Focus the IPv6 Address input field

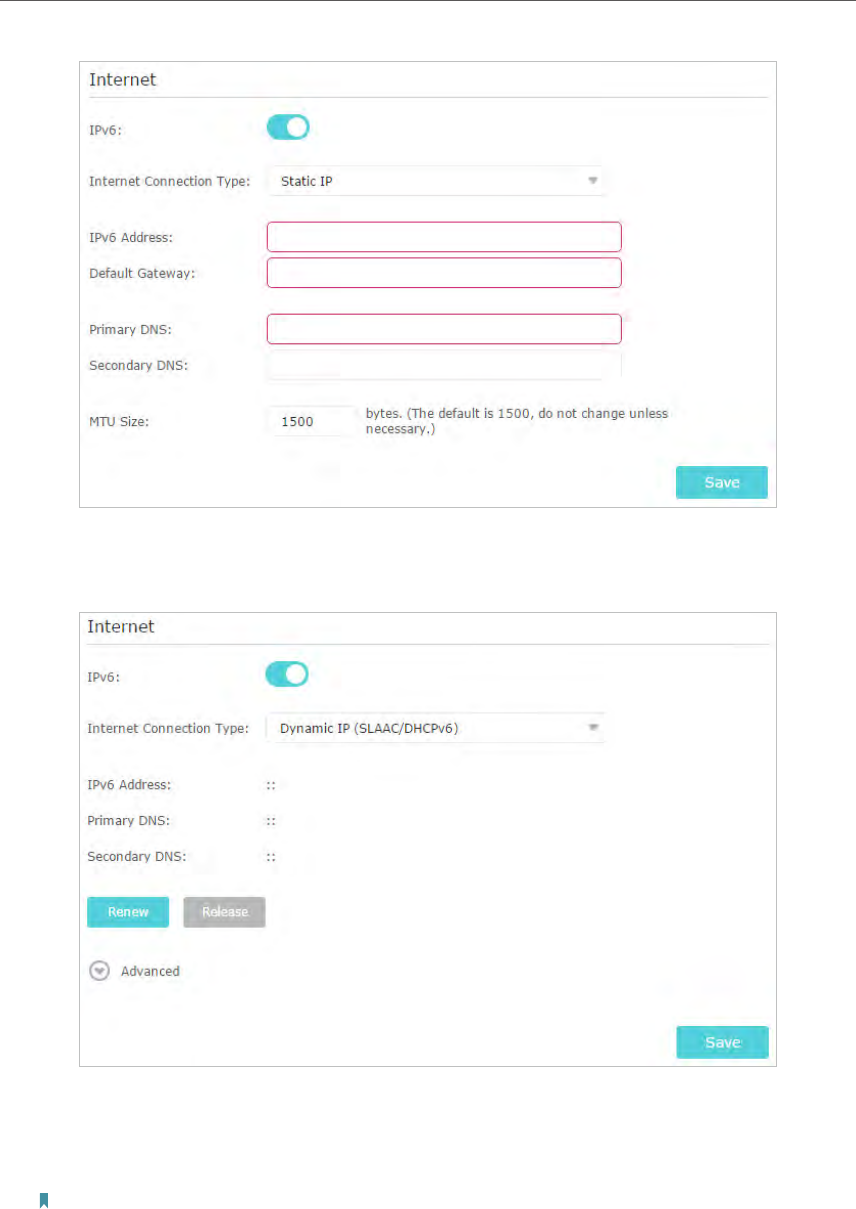point(444,237)
